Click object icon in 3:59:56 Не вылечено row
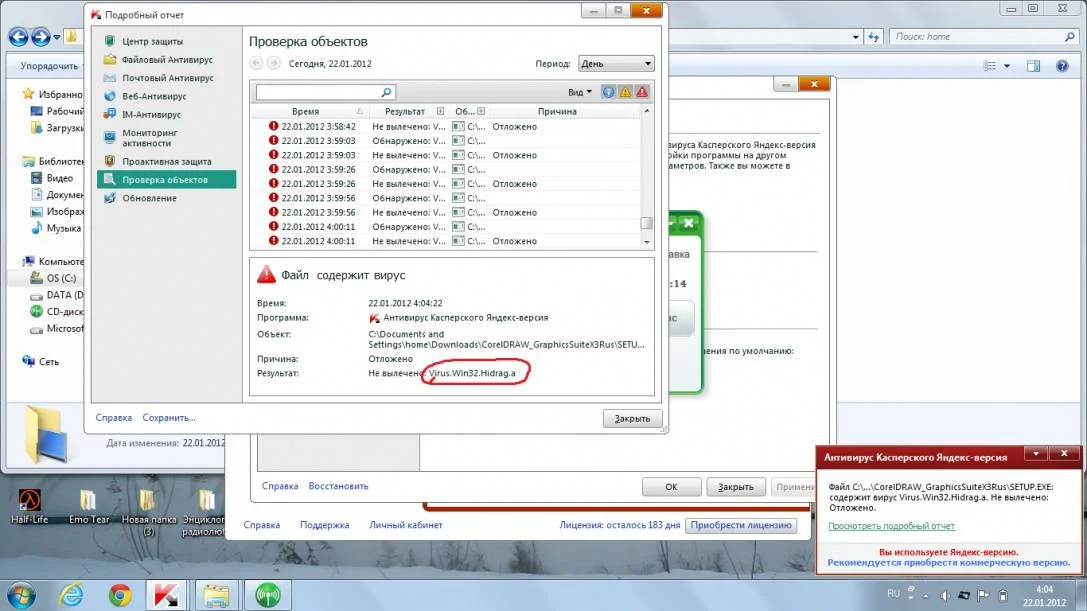The width and height of the screenshot is (1087, 611). pyautogui.click(x=458, y=212)
